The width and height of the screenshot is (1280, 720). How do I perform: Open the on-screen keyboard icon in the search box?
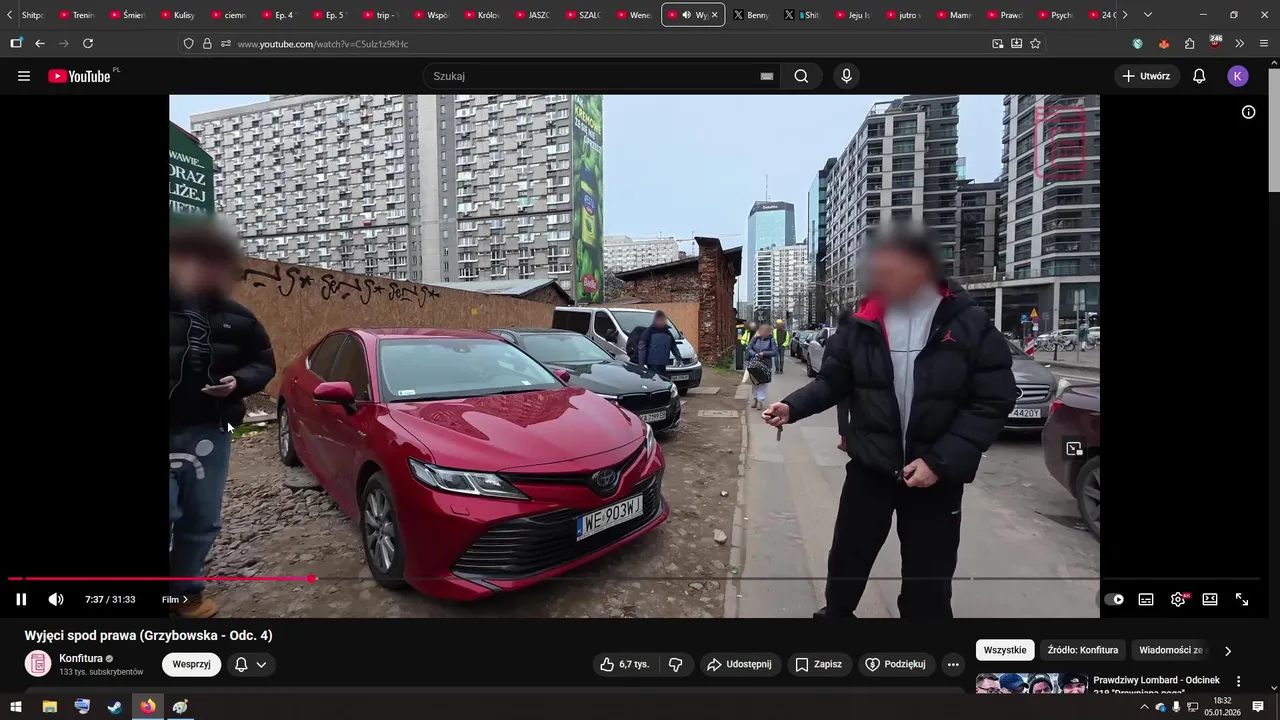[x=767, y=76]
